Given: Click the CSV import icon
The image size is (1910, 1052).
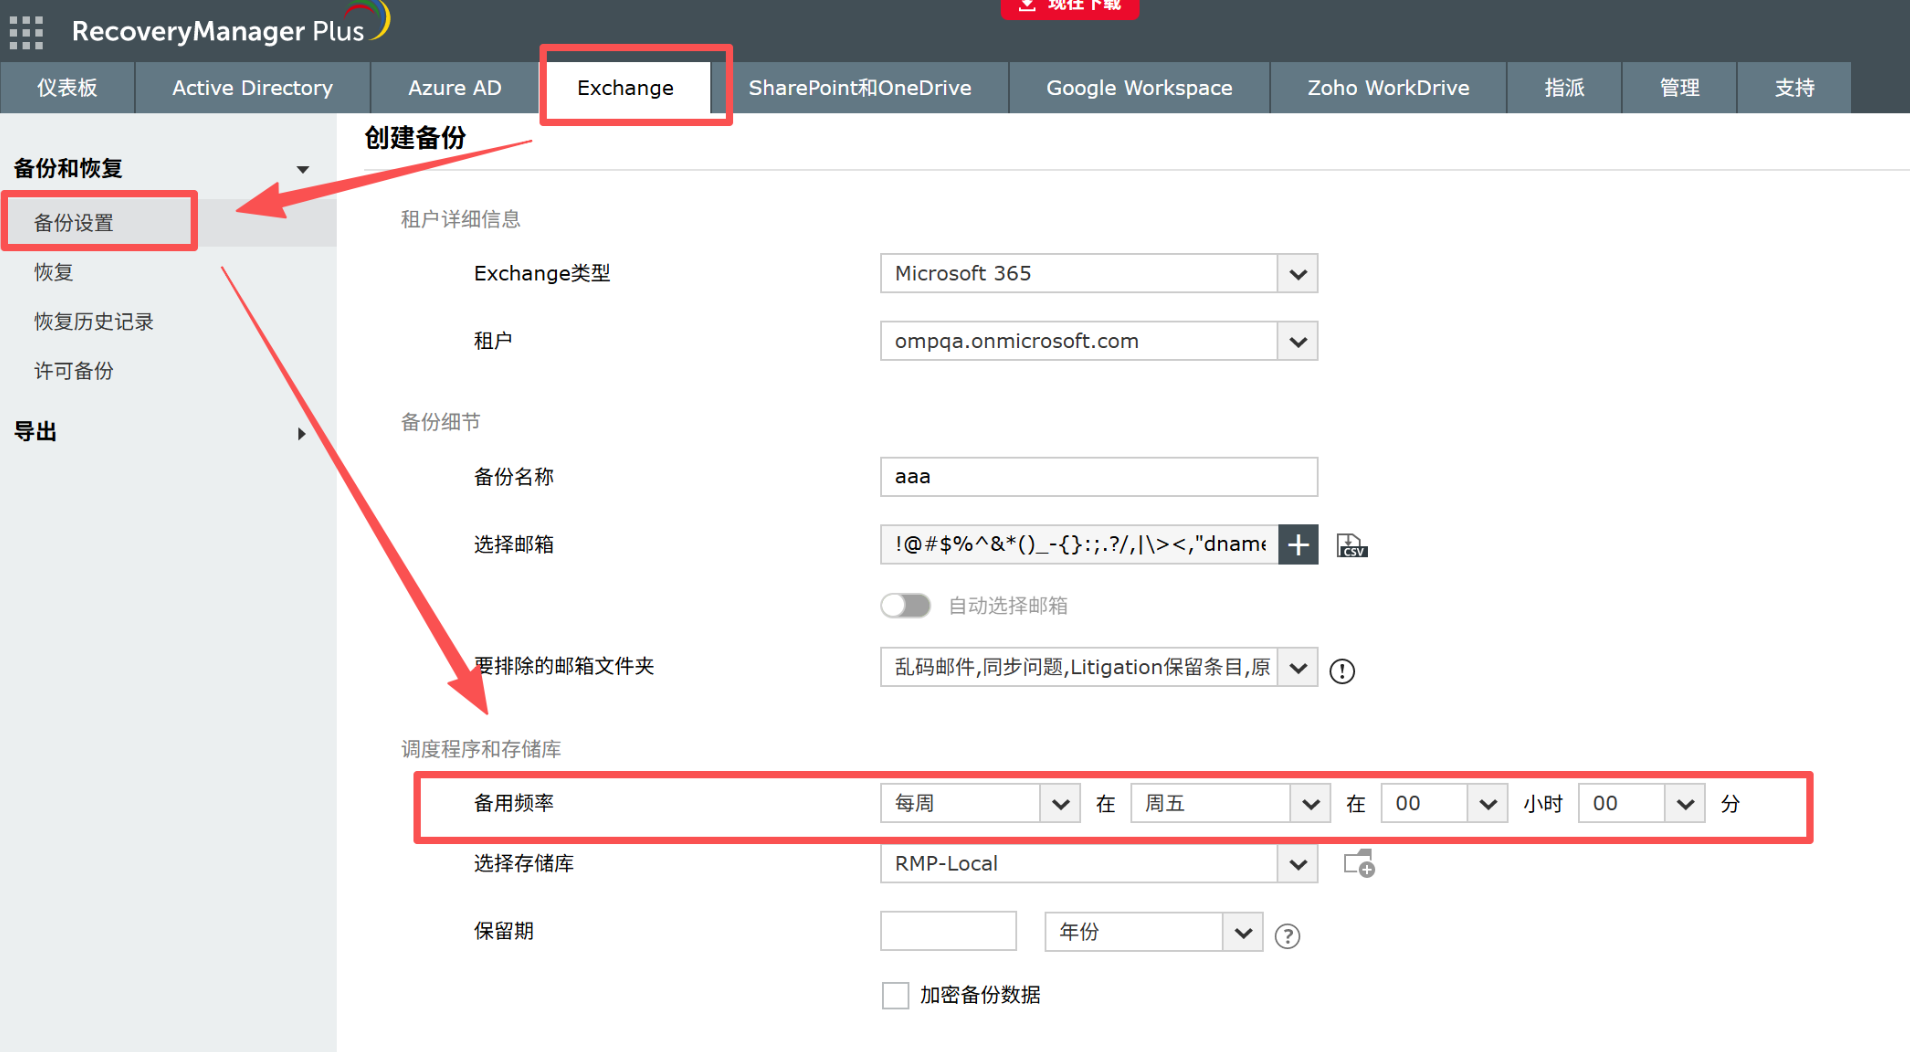Looking at the screenshot, I should click(1351, 545).
